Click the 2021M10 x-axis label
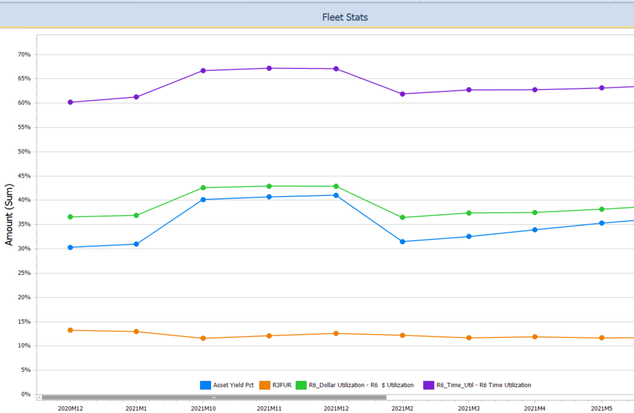This screenshot has width=634, height=413. click(203, 409)
